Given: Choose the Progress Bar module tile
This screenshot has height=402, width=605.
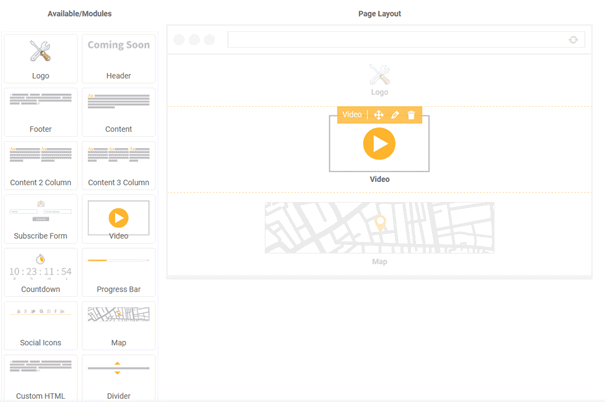Looking at the screenshot, I should coord(118,272).
